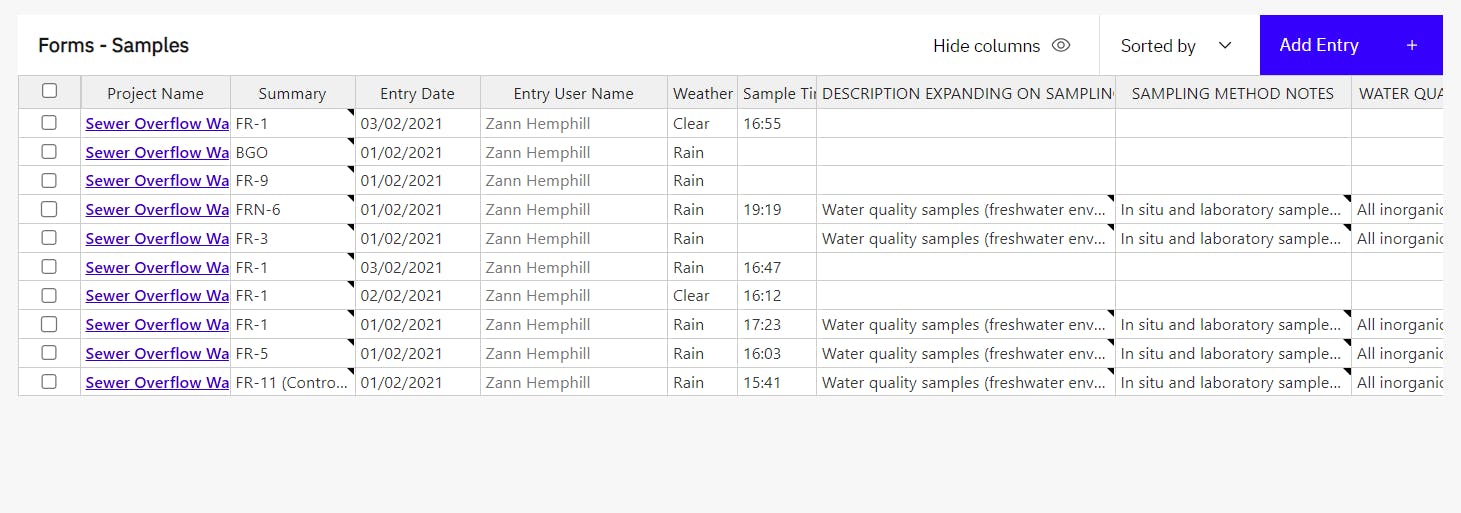1461x513 pixels.
Task: Expand the FRN-6 description cell text
Action: tap(965, 210)
